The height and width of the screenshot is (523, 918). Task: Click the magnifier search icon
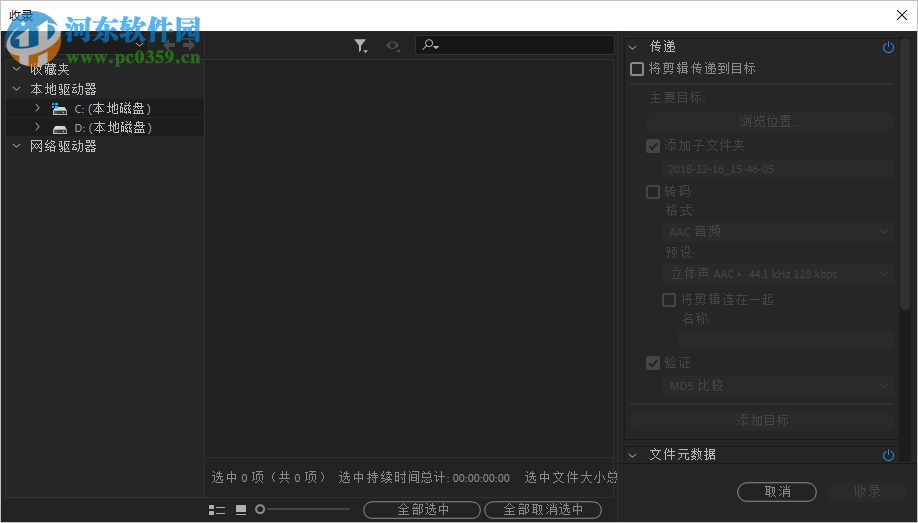point(430,45)
